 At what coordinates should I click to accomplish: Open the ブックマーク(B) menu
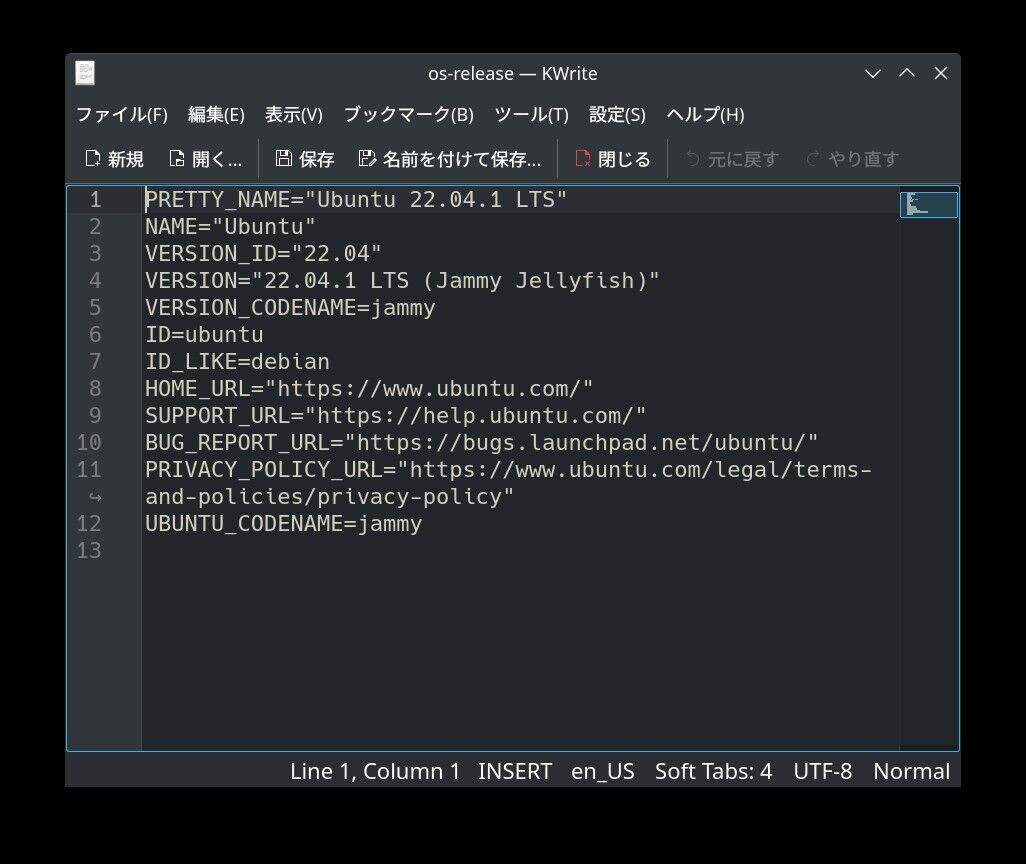(408, 115)
